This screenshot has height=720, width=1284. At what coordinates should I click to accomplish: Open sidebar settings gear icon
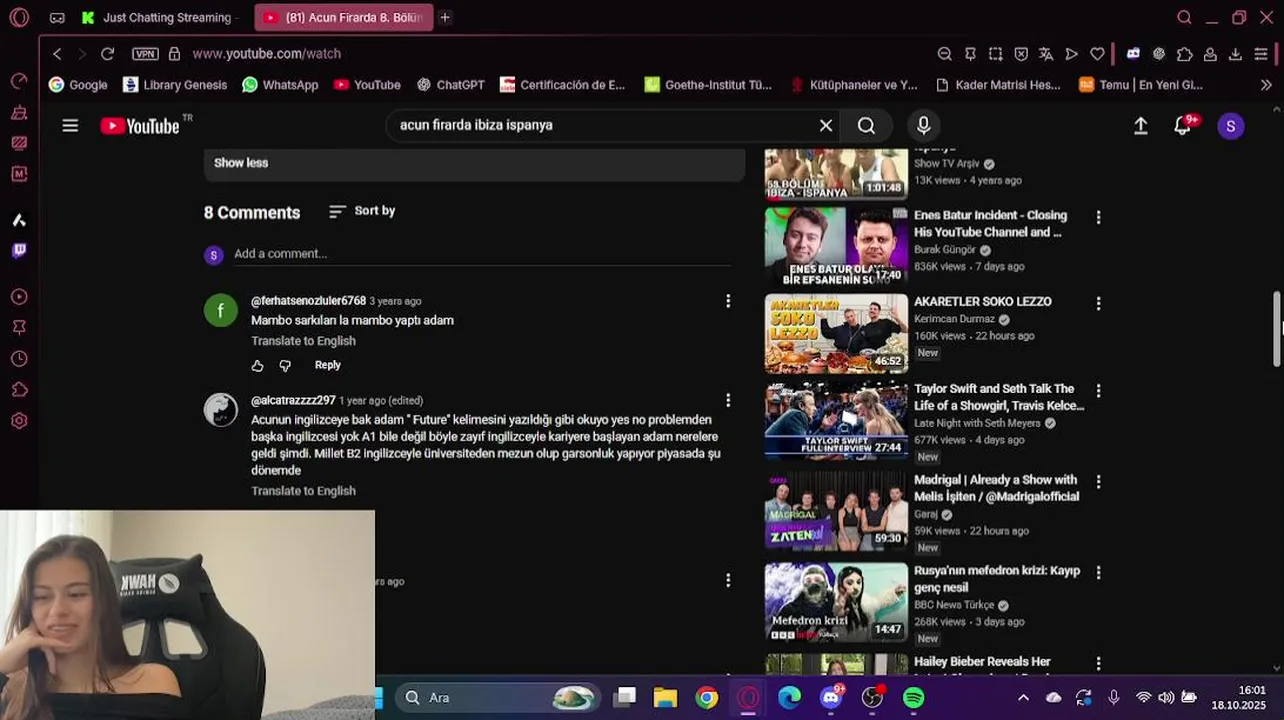point(19,421)
